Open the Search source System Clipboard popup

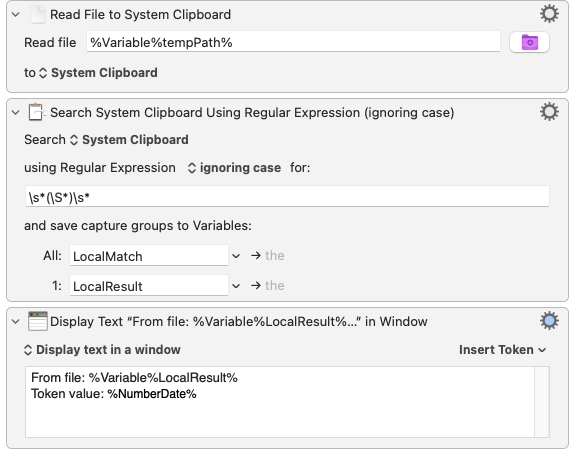coord(129,140)
